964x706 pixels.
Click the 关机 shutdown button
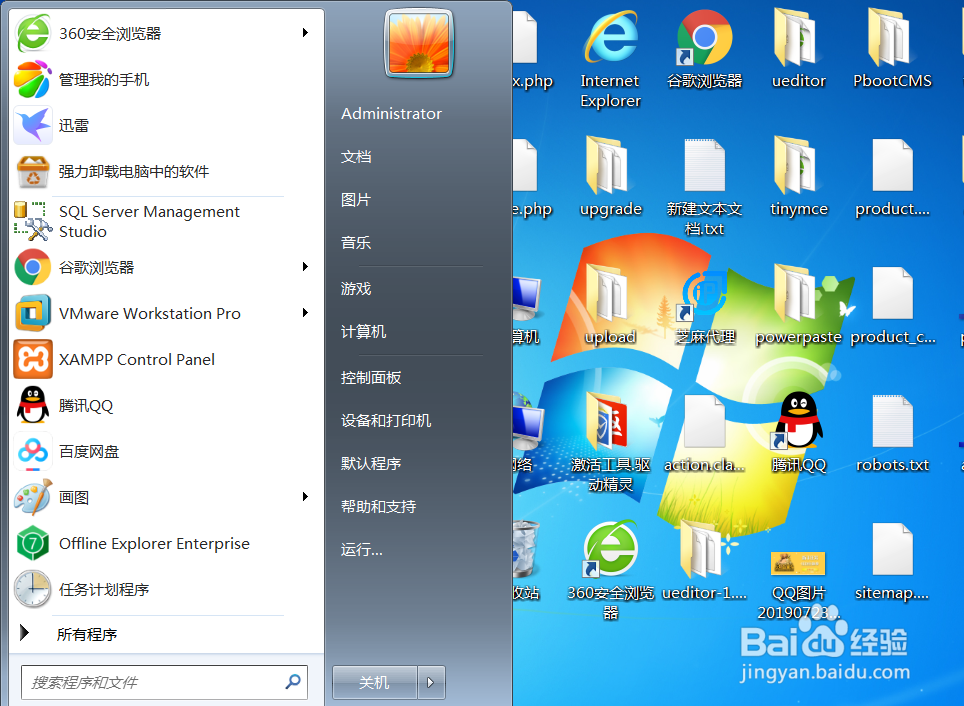point(374,682)
